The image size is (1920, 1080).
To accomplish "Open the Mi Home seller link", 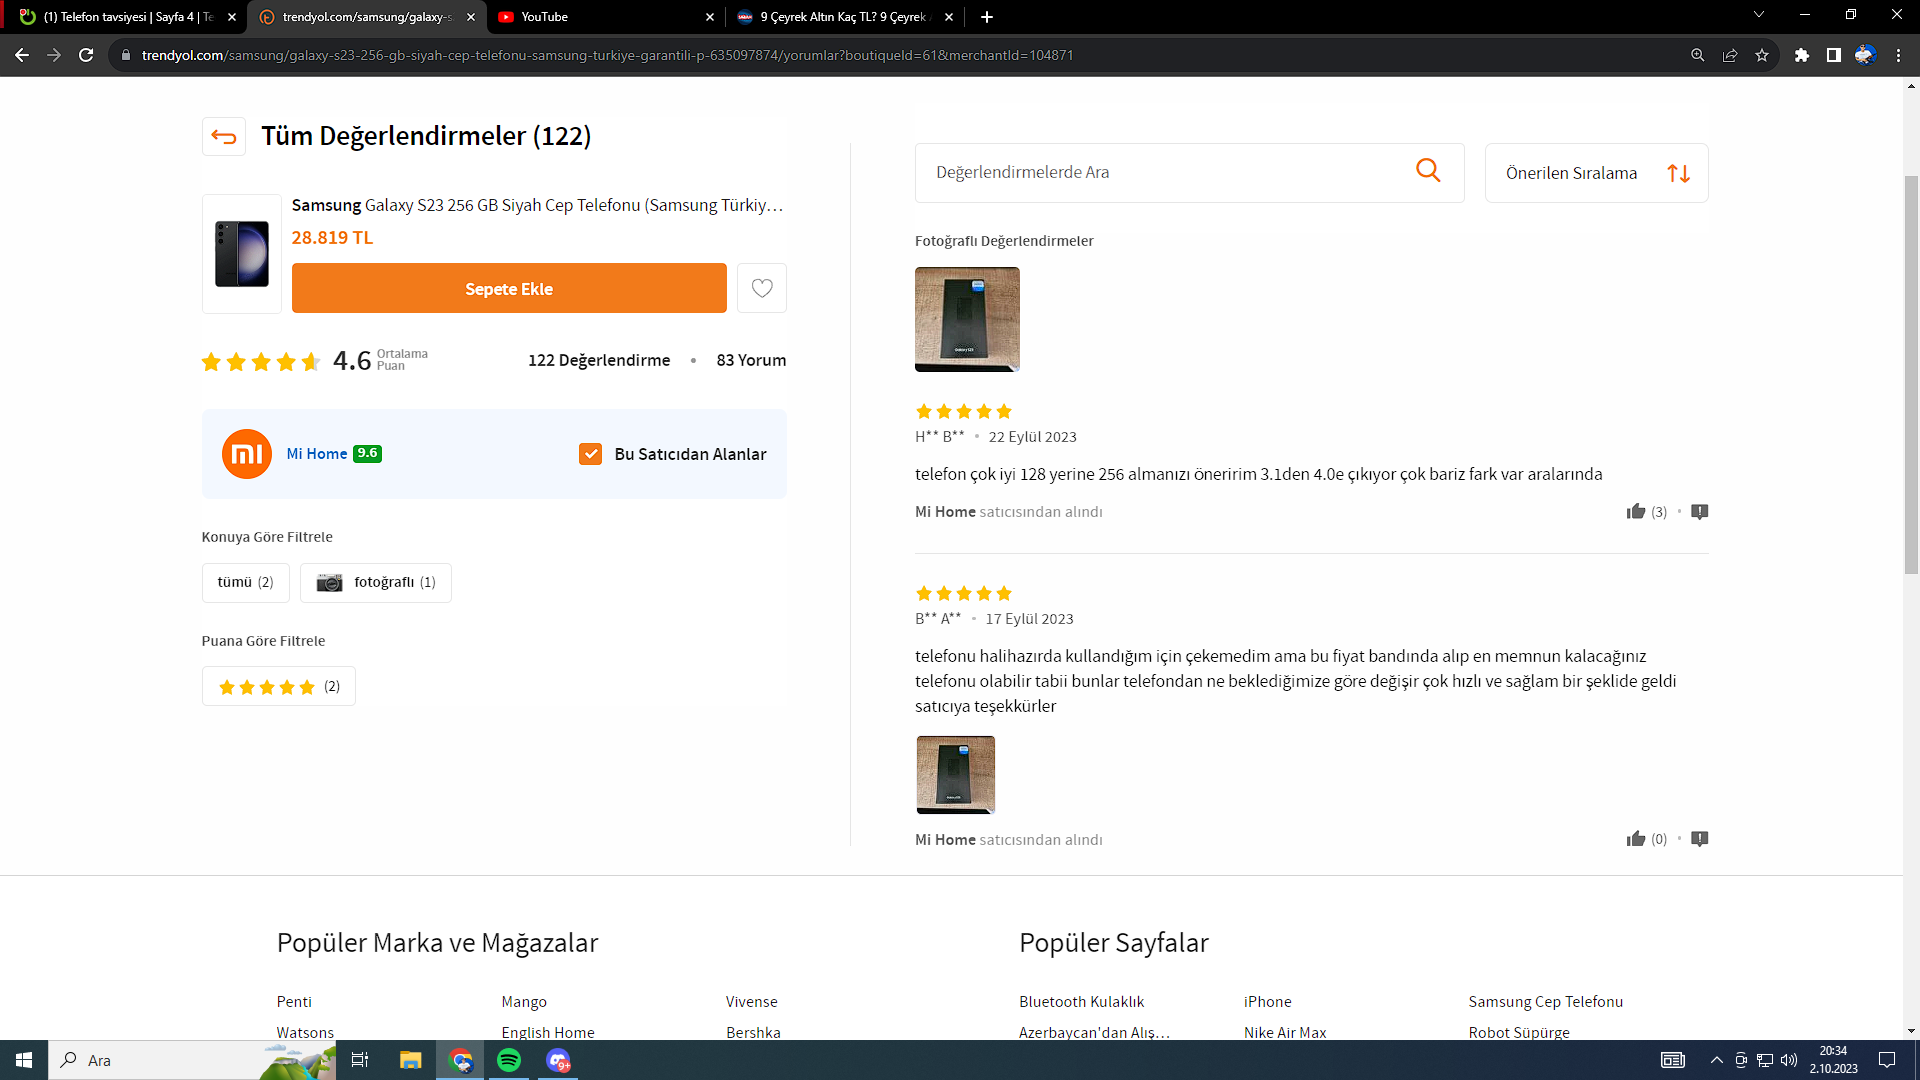I will (316, 454).
